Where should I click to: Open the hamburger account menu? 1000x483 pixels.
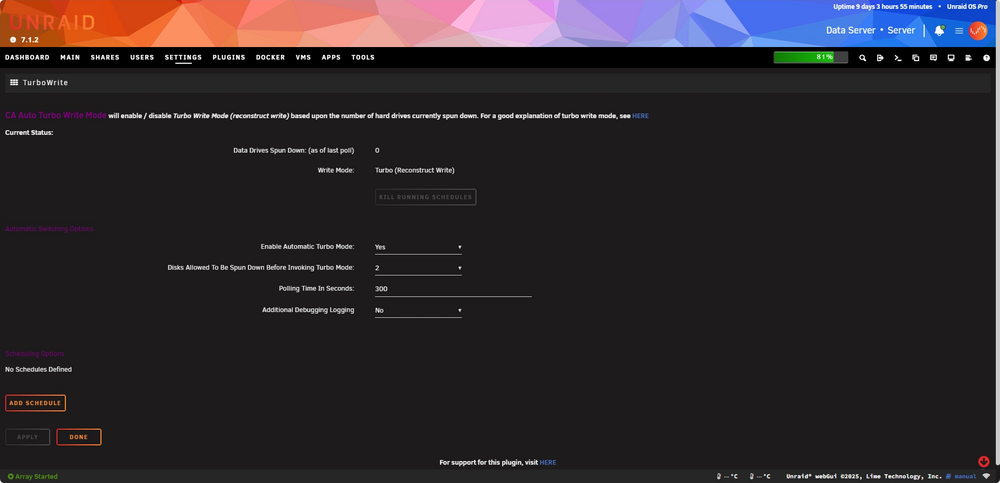(x=959, y=31)
